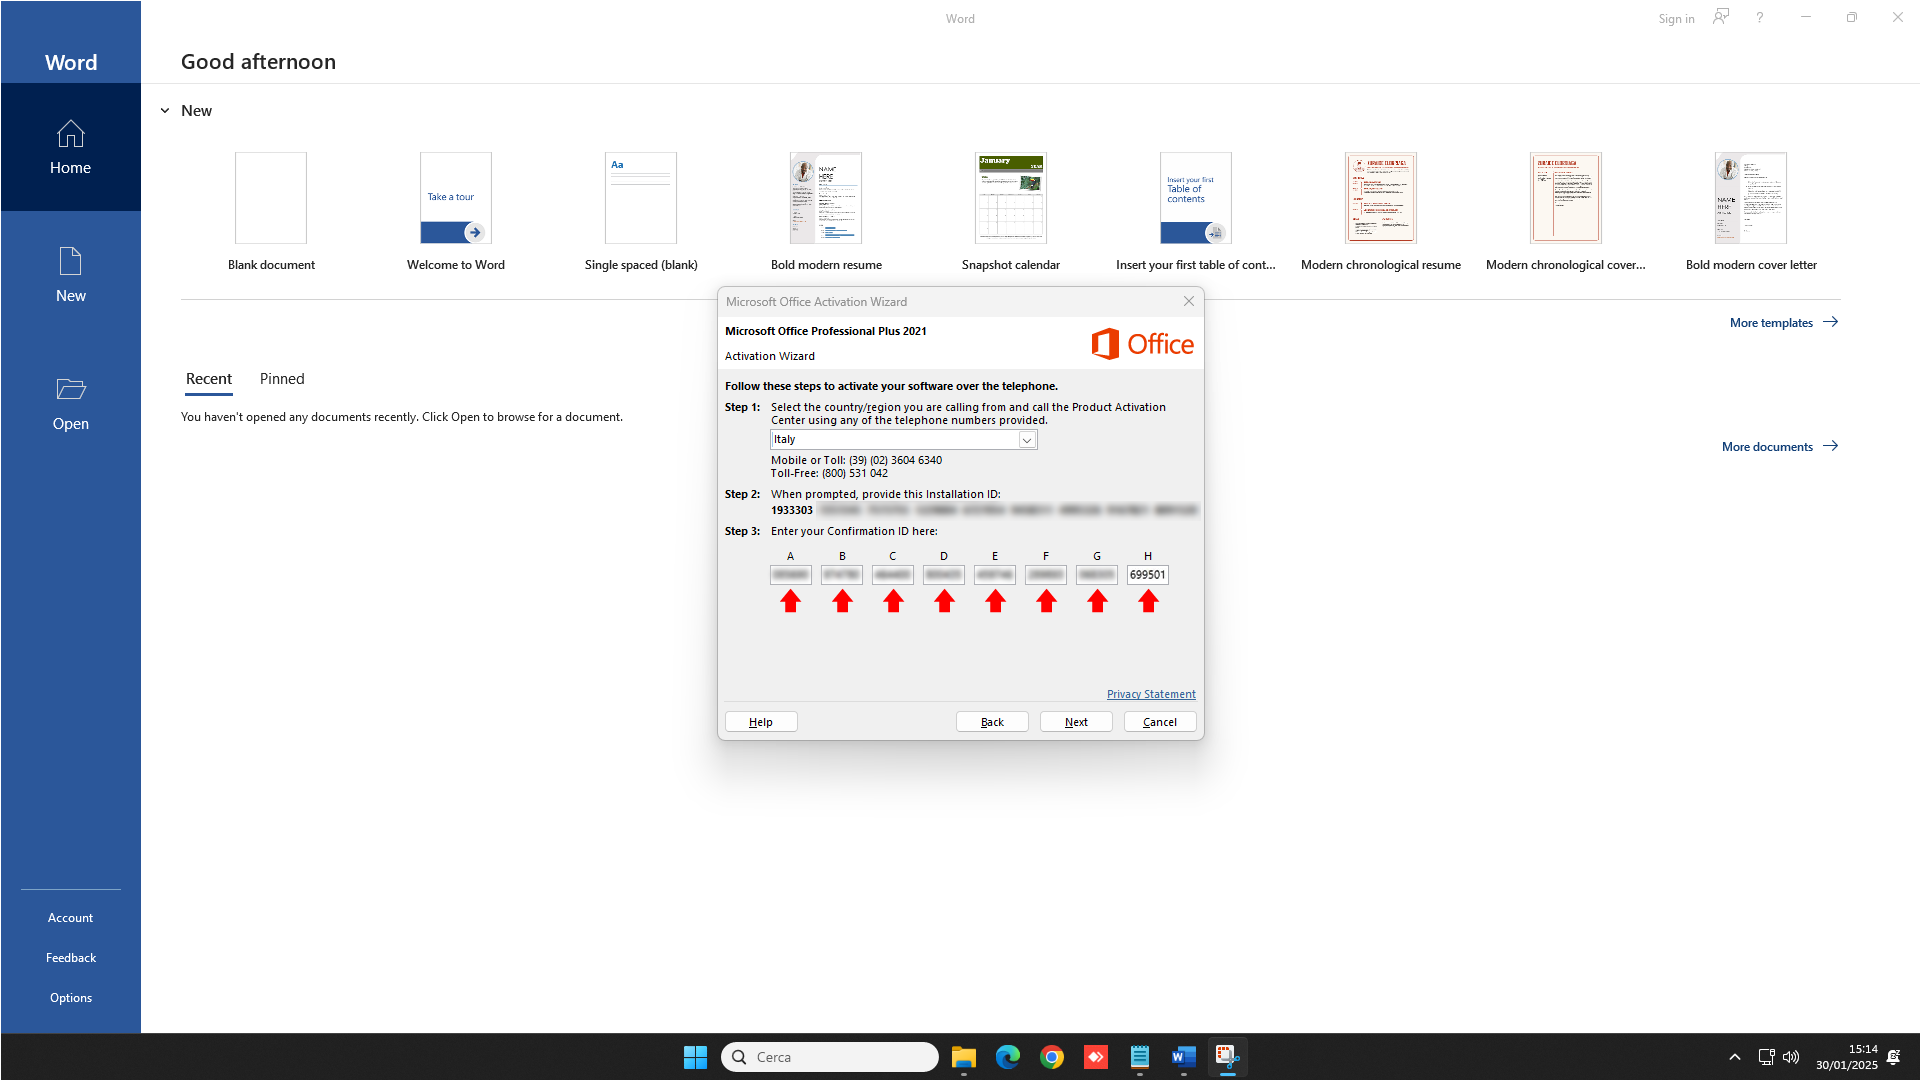
Task: Click the Windows Start button
Action: (695, 1057)
